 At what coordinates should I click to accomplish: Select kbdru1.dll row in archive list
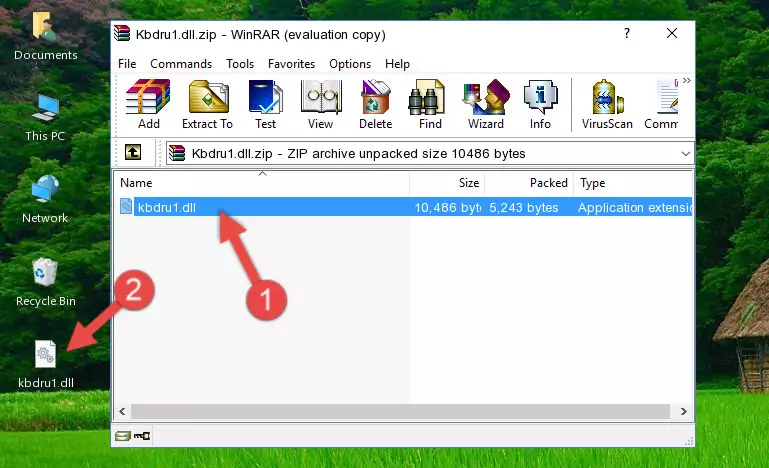click(405, 208)
